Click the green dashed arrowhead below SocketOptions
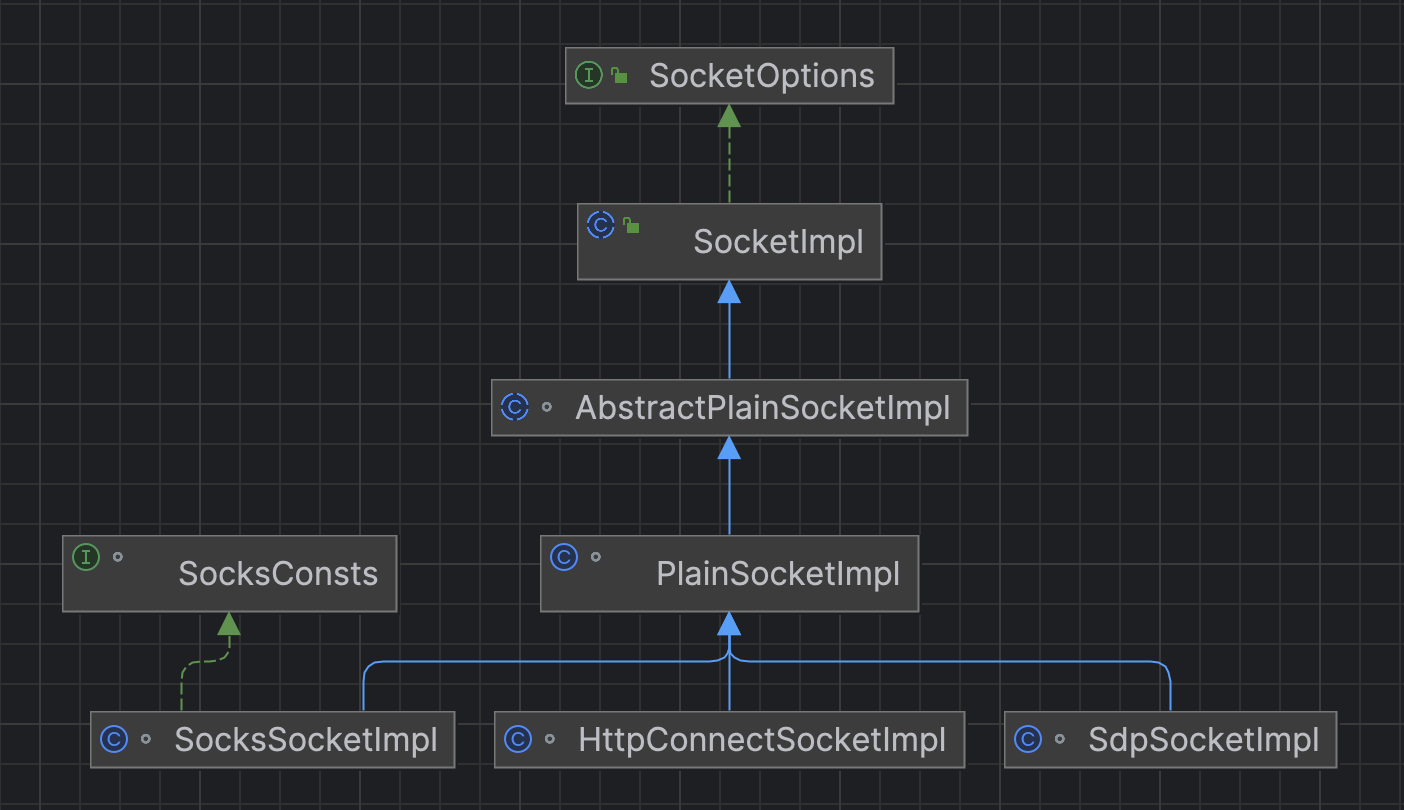The height and width of the screenshot is (810, 1404). coord(729,116)
